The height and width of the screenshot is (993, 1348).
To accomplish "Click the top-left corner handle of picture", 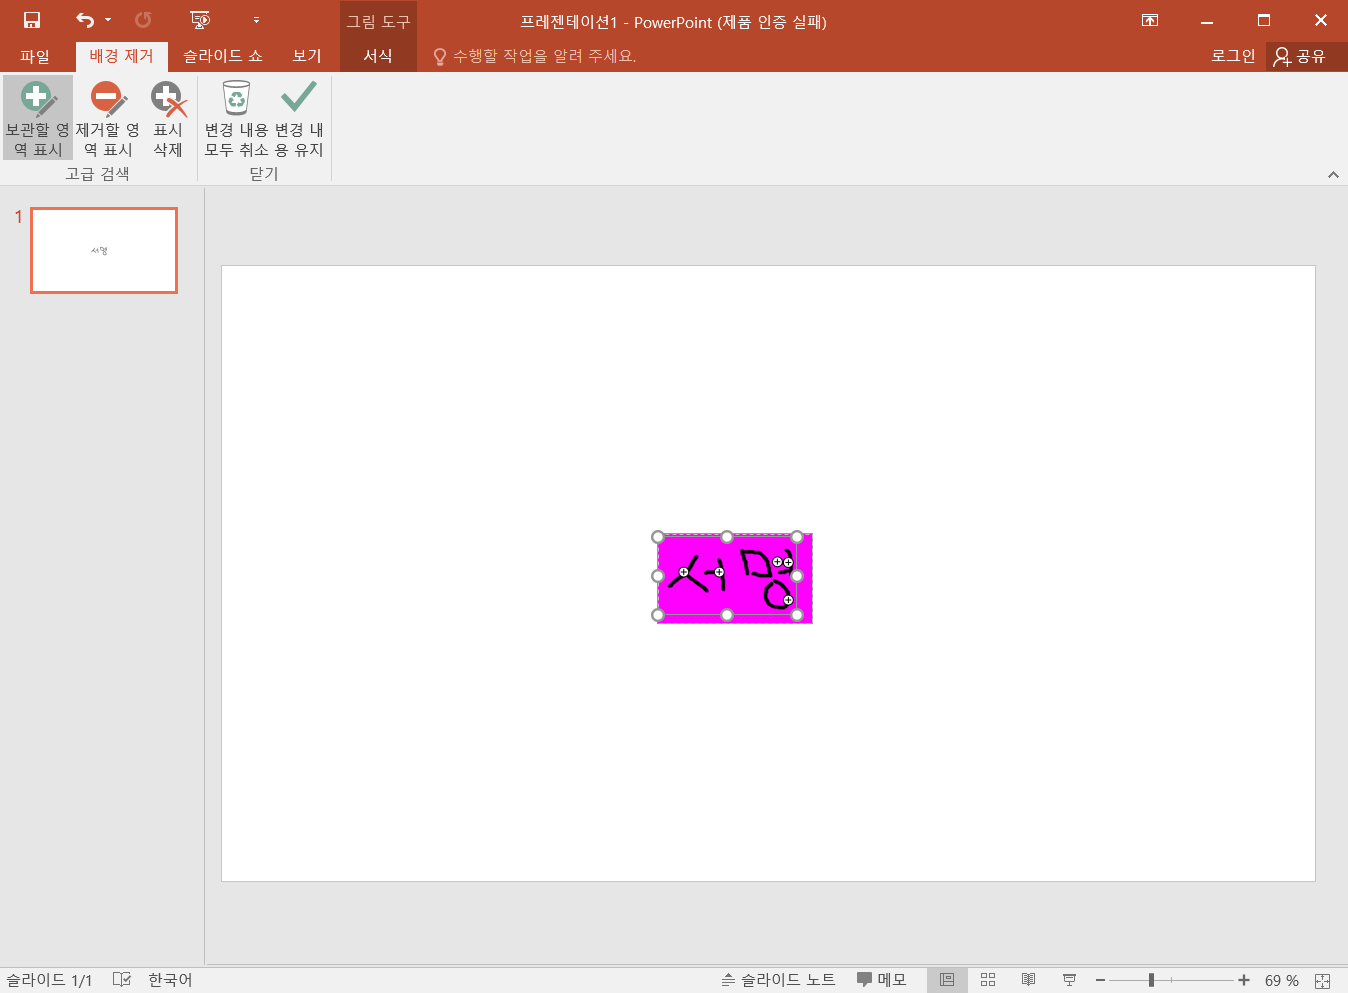I will (658, 537).
